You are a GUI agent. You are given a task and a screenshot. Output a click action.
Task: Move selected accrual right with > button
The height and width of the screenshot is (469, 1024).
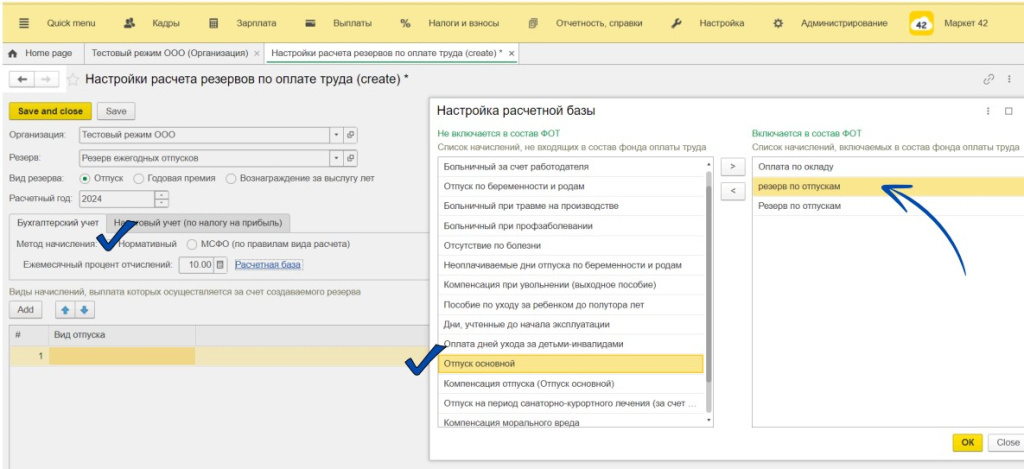(732, 166)
